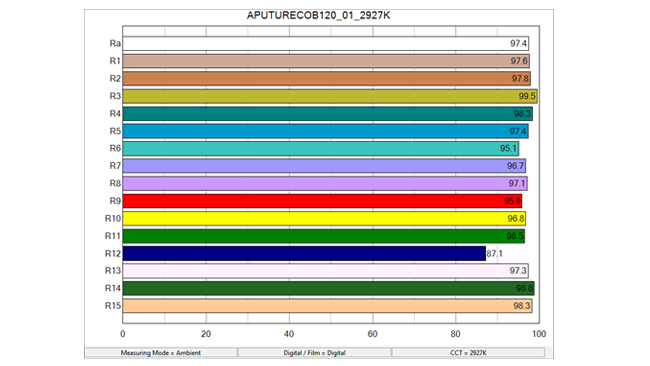The width and height of the screenshot is (650, 366).
Task: Select the R15 peach bar
Action: [x=327, y=306]
